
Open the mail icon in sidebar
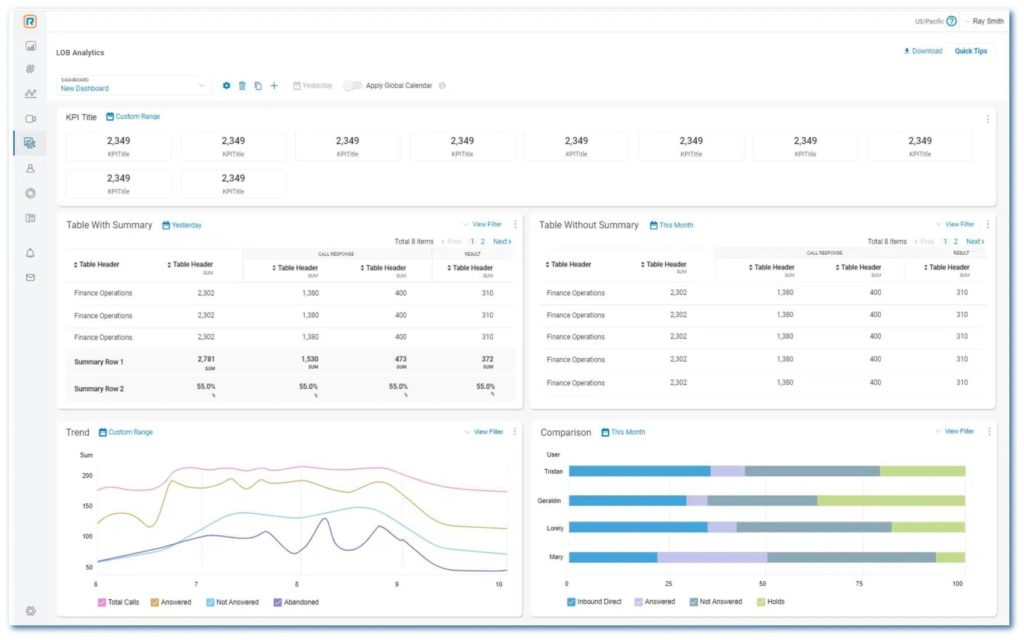tap(30, 277)
